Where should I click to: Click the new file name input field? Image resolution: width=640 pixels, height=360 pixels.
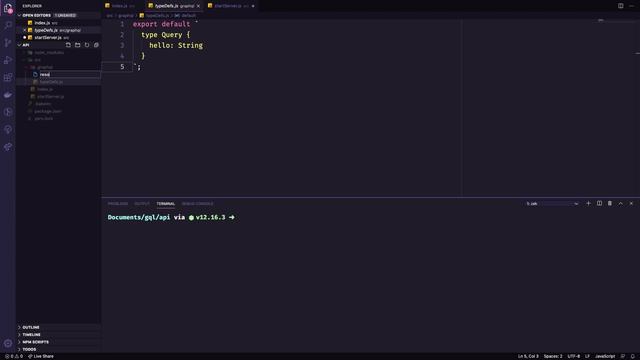pyautogui.click(x=69, y=74)
